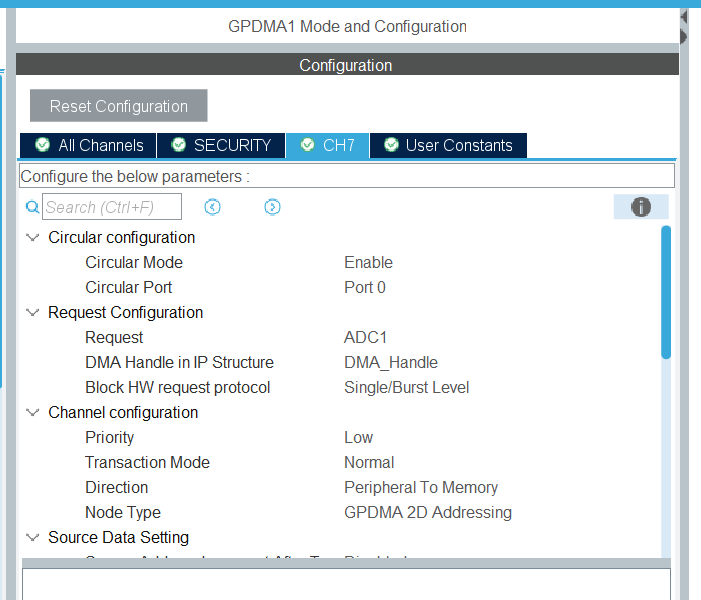701x600 pixels.
Task: Select the Direction parameter label
Action: click(x=117, y=488)
